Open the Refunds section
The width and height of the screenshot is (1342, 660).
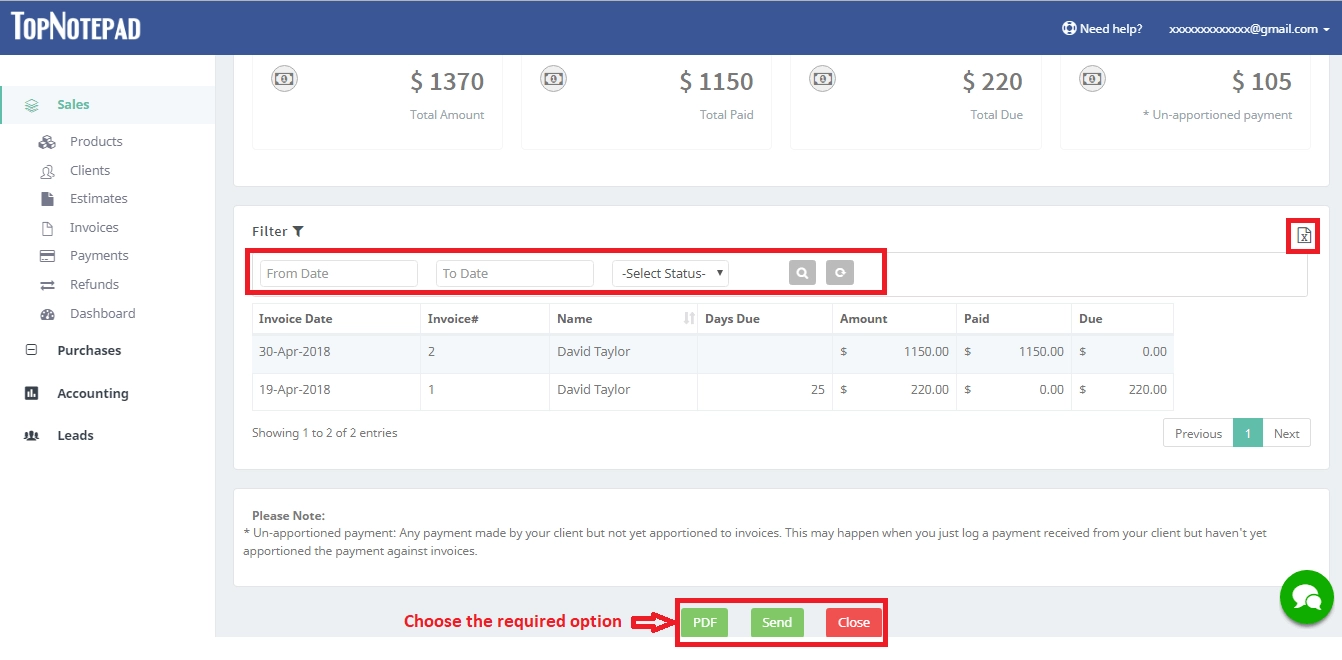tap(93, 284)
